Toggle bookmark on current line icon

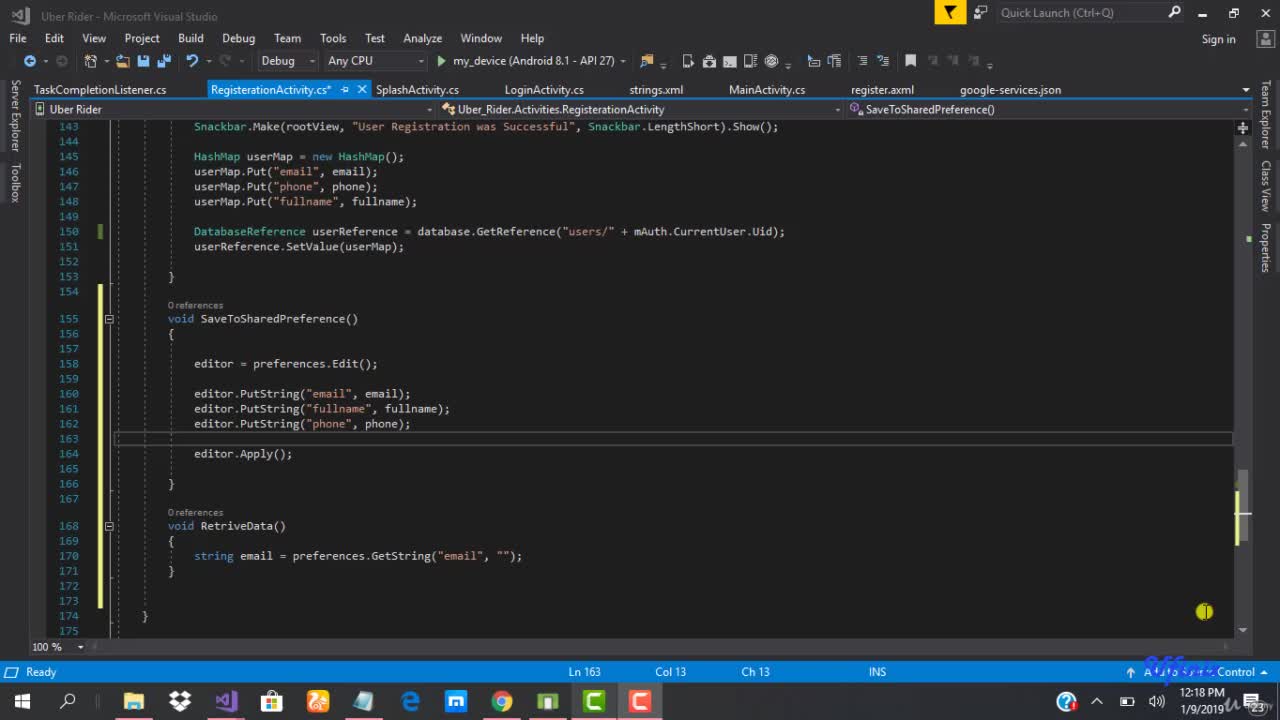[910, 61]
